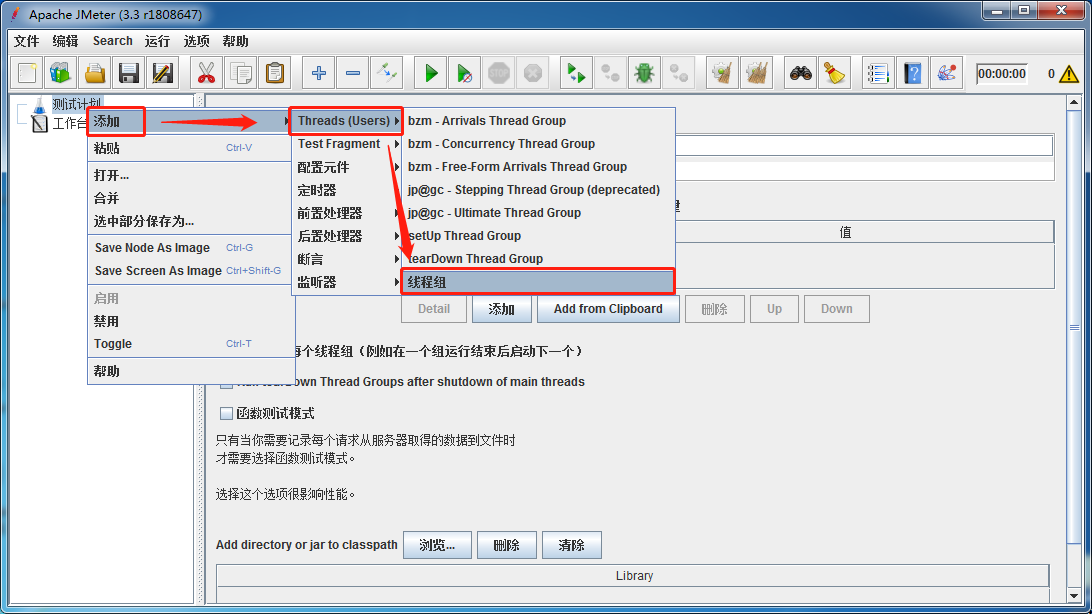
Task: Open the 帮助 menu in menu bar
Action: (235, 41)
